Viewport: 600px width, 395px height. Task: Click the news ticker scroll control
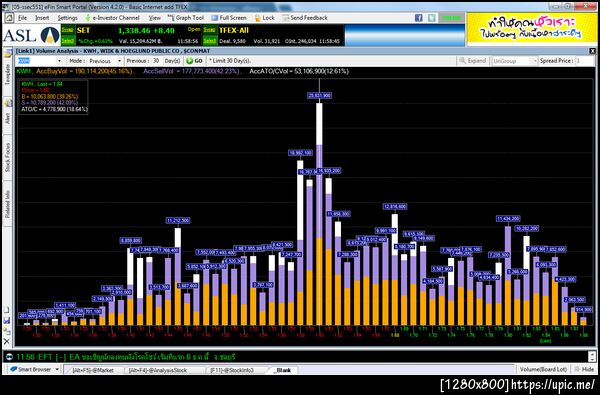[592, 357]
